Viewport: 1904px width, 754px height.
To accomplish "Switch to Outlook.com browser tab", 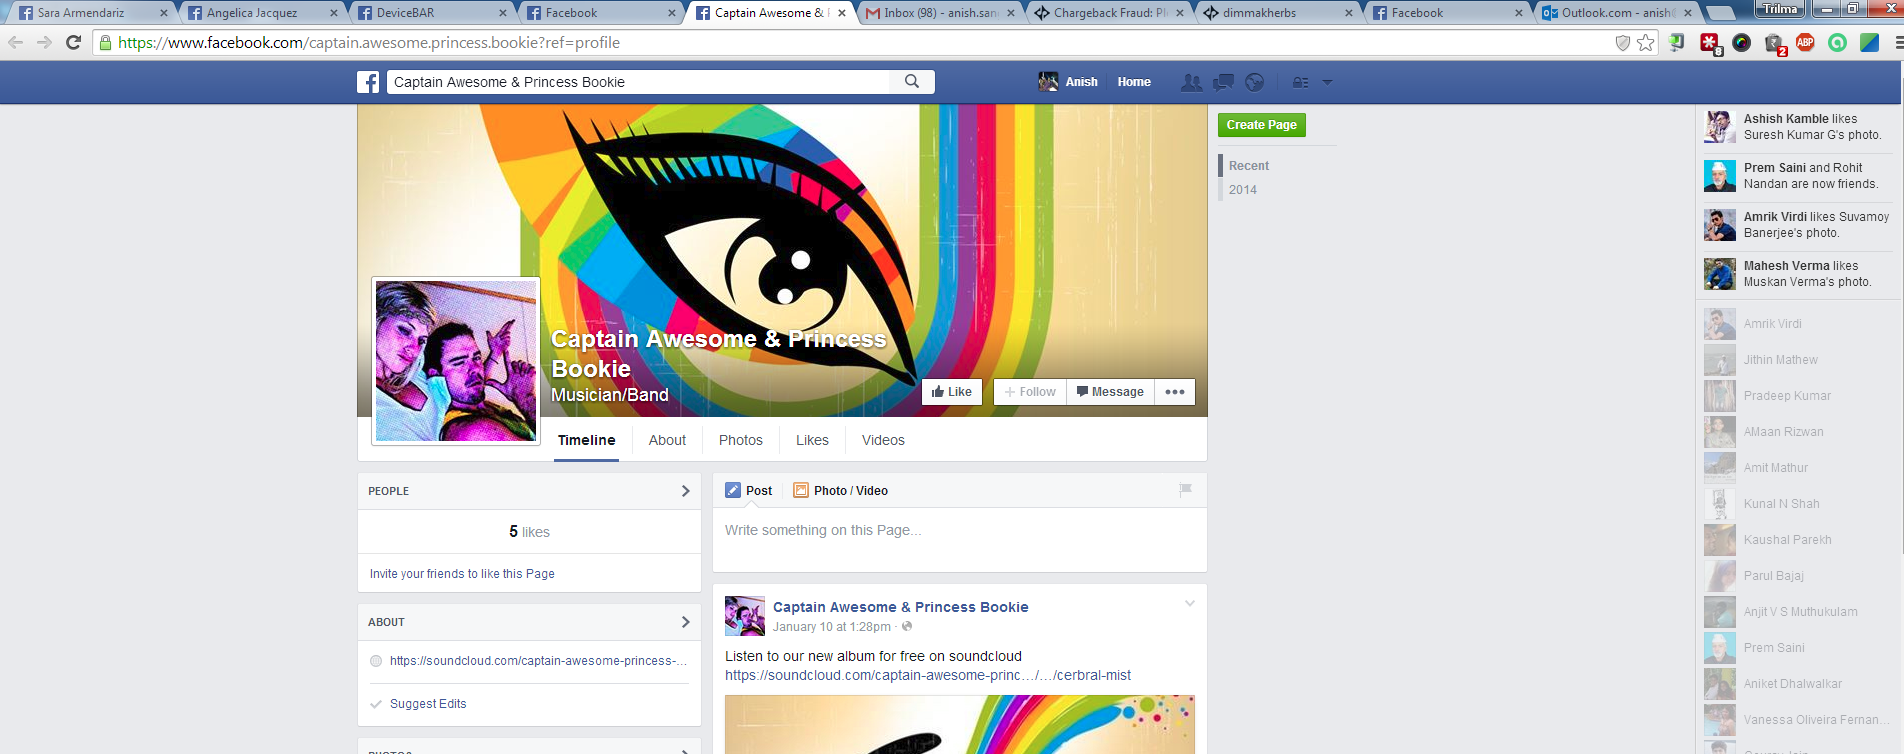I will 1616,13.
